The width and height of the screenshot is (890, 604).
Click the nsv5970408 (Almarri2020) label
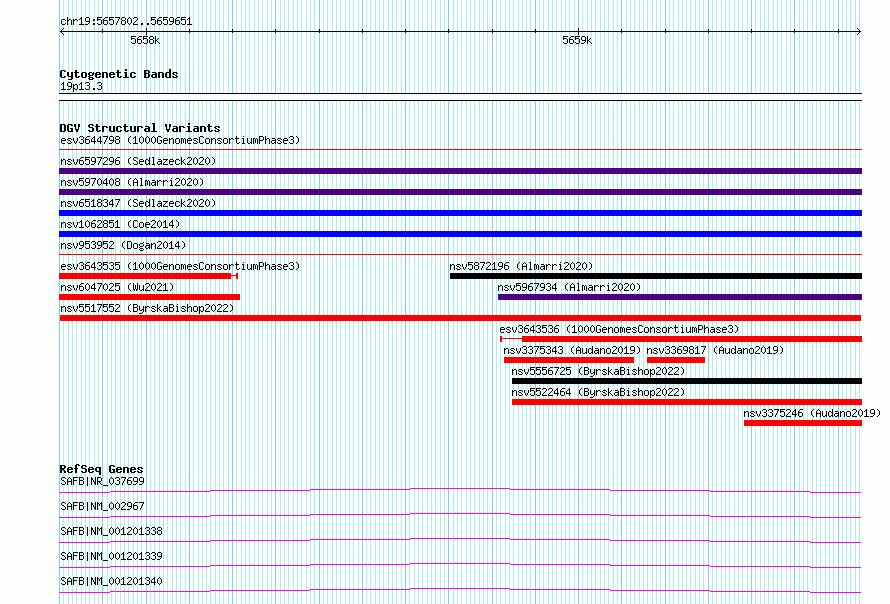132,182
